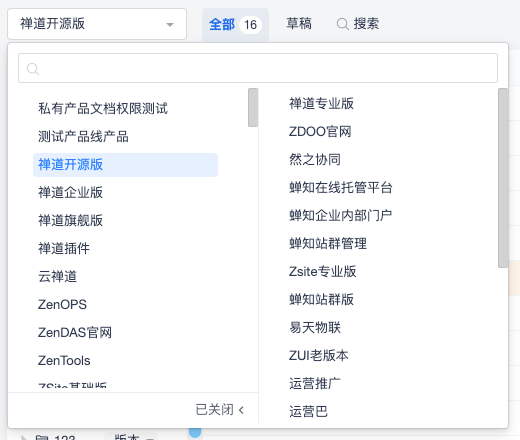
Task: Switch to the 全部 tab
Action: click(222, 24)
